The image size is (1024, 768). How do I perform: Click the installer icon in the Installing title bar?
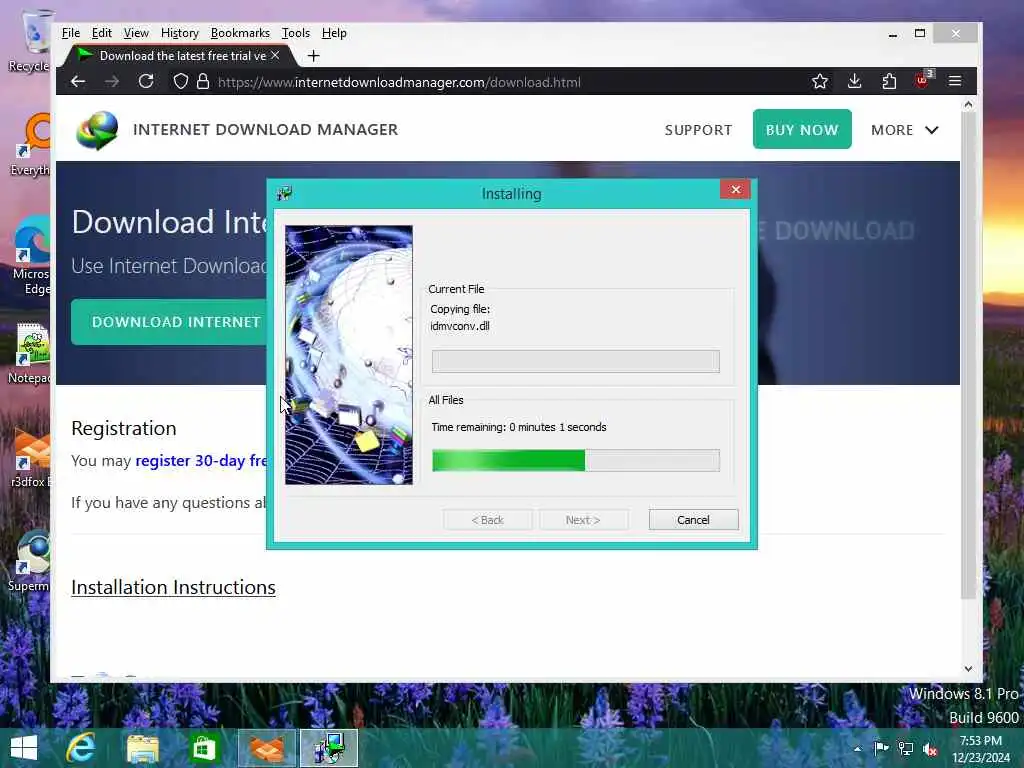click(285, 193)
